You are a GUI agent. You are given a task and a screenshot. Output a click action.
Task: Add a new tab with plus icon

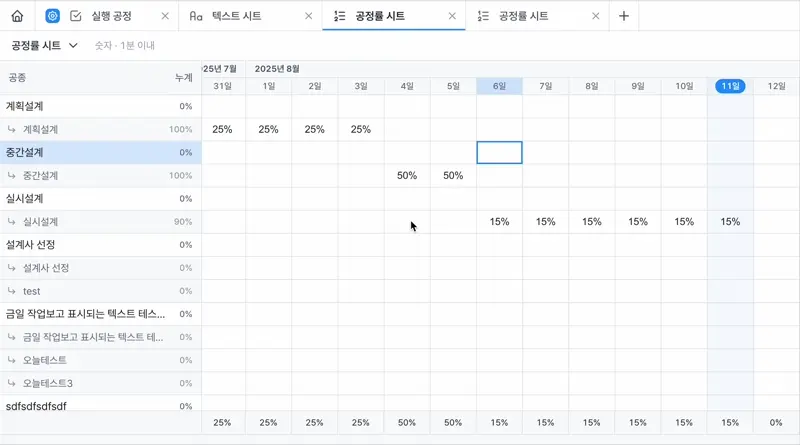pos(624,16)
